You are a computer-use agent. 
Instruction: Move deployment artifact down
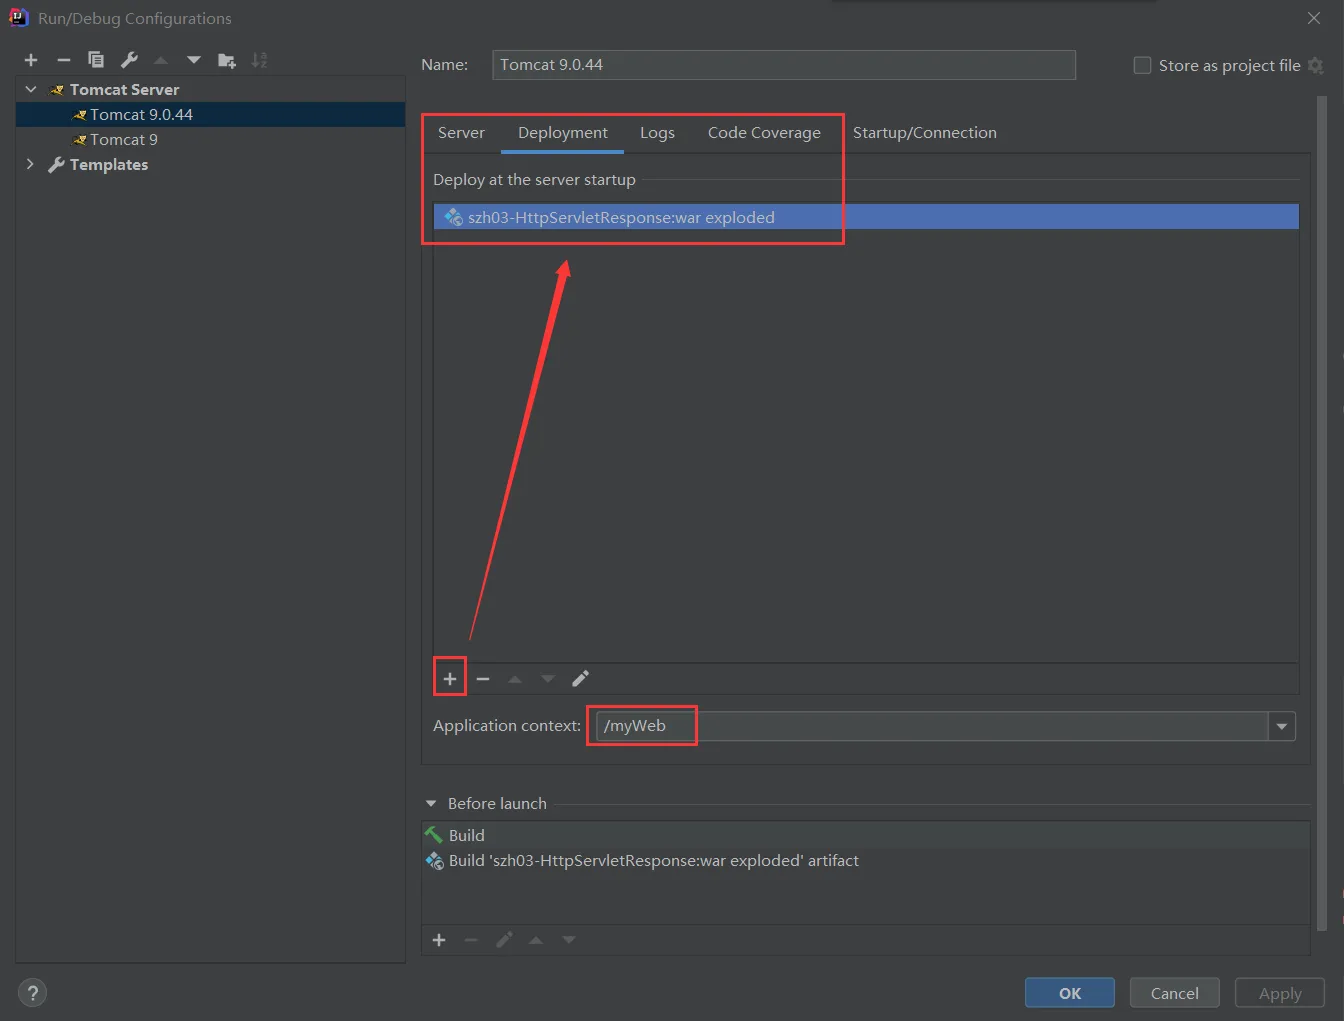point(548,679)
